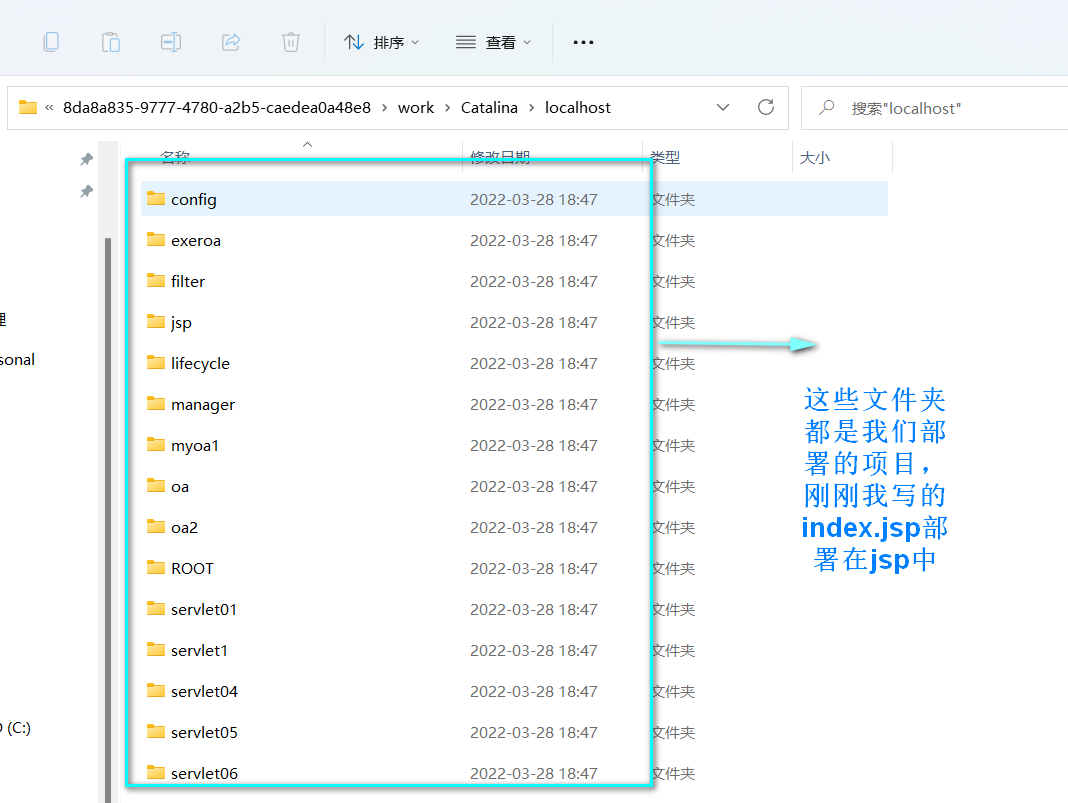Screen dimensions: 1068x803
Task: Navigate to localhost via the breadcrumb
Action: [x=578, y=107]
